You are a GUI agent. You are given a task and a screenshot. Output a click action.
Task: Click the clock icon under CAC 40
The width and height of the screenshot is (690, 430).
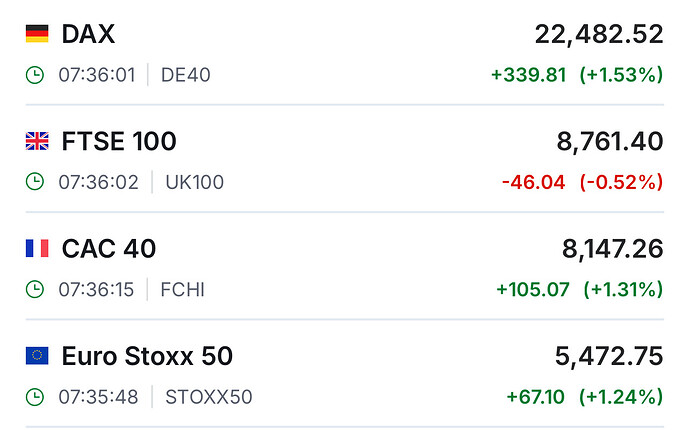click(35, 290)
